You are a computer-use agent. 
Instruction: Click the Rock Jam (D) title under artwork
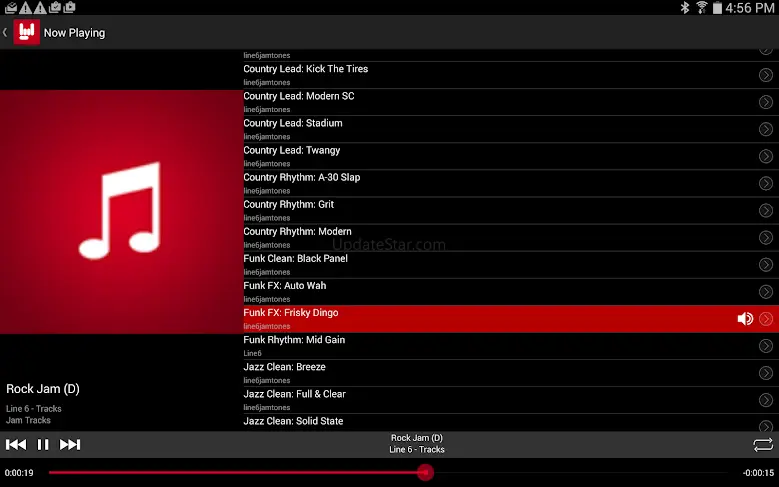(43, 389)
